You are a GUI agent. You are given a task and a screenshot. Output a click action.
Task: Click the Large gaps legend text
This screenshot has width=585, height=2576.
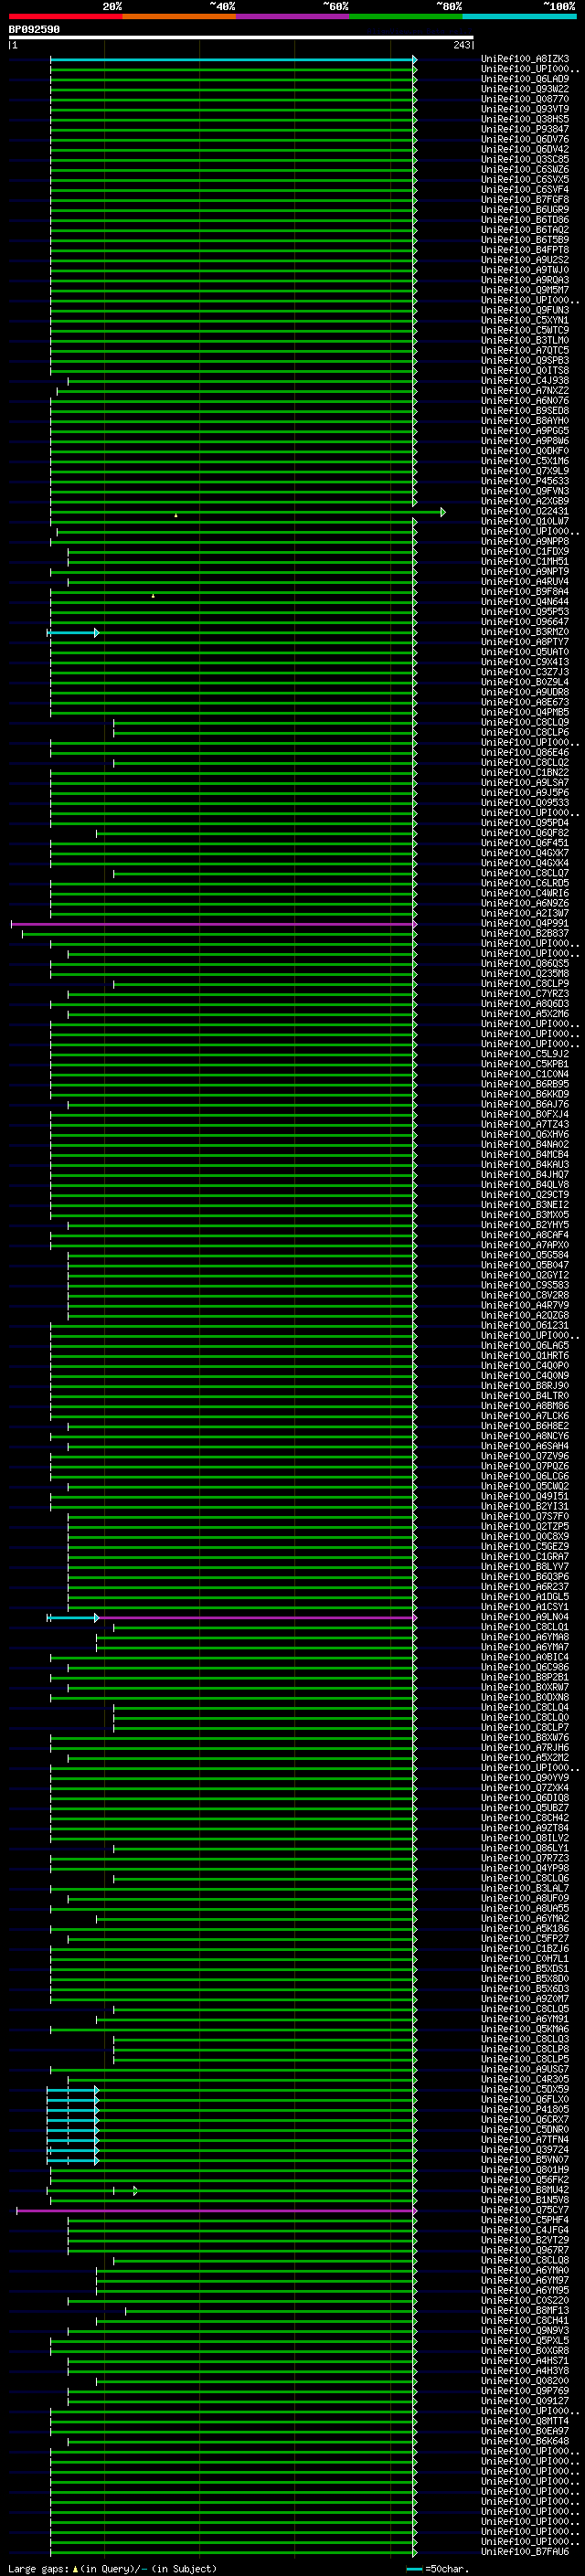(112, 2569)
